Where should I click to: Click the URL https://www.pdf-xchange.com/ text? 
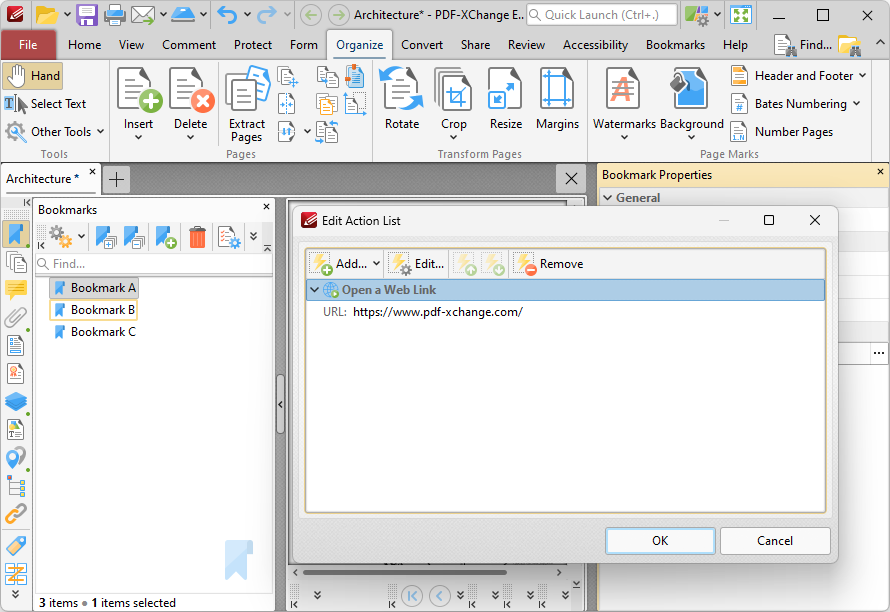click(x=438, y=312)
